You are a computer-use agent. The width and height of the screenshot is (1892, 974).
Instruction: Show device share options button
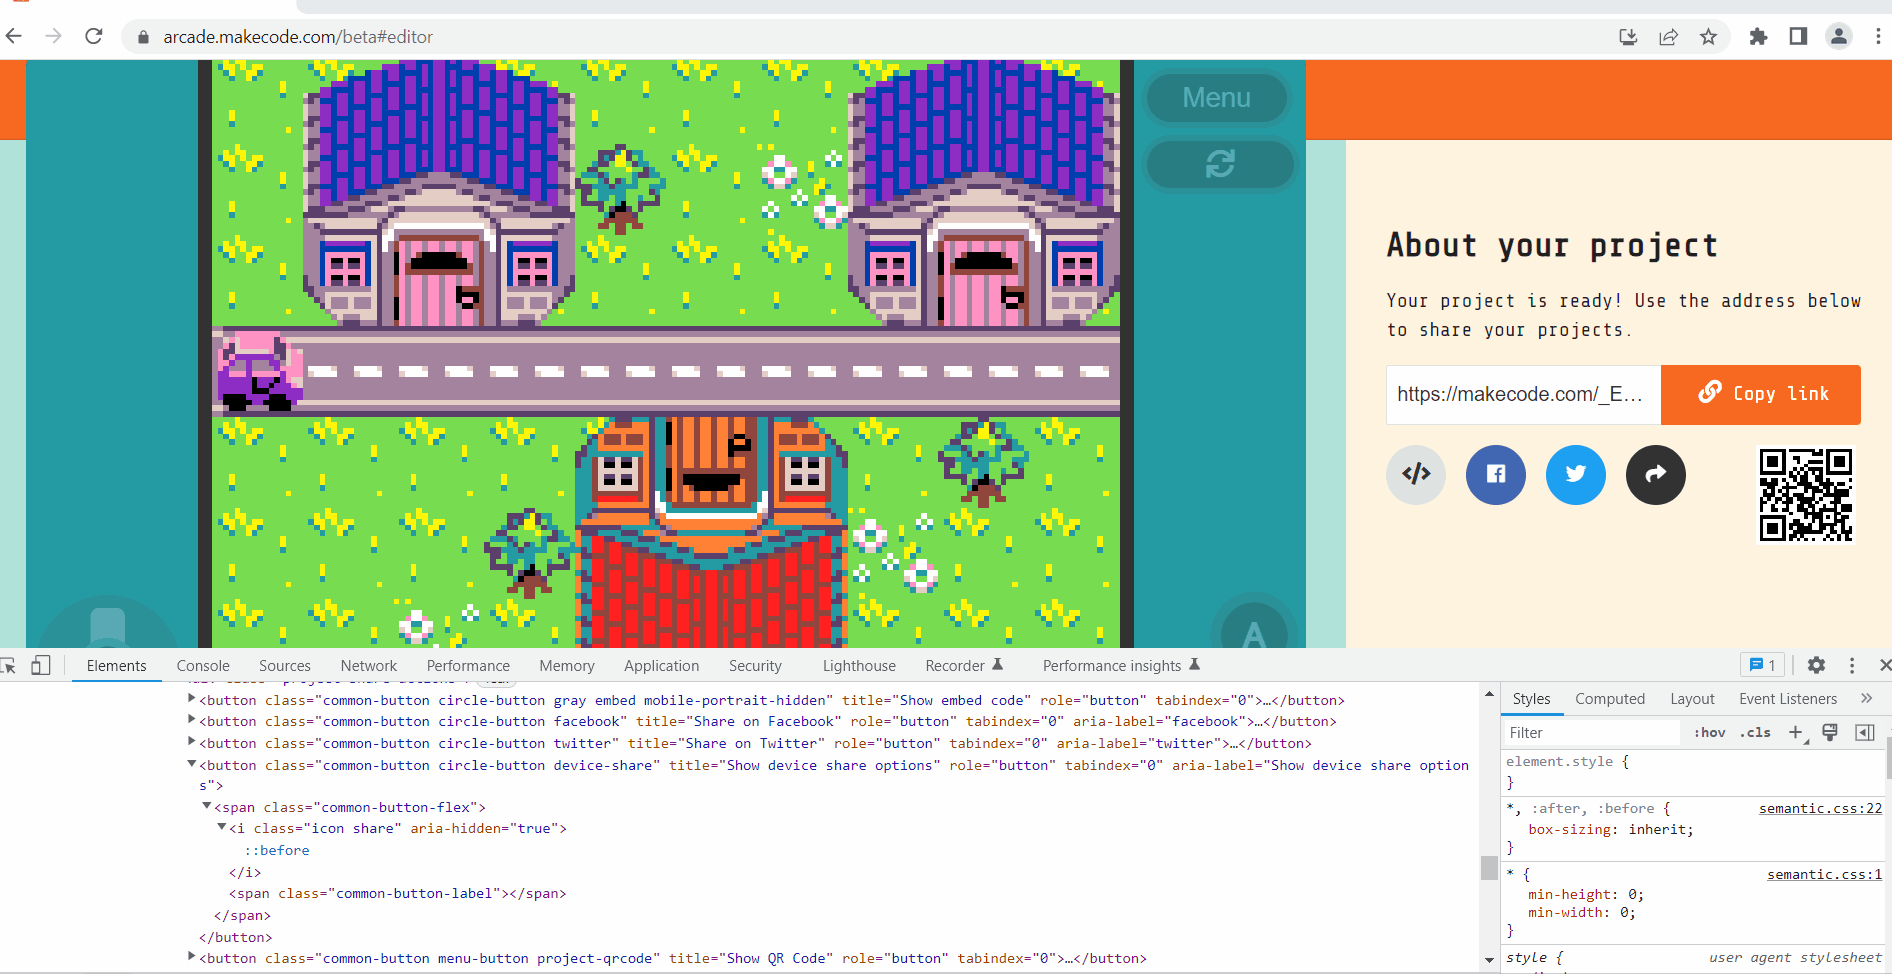coord(1656,475)
